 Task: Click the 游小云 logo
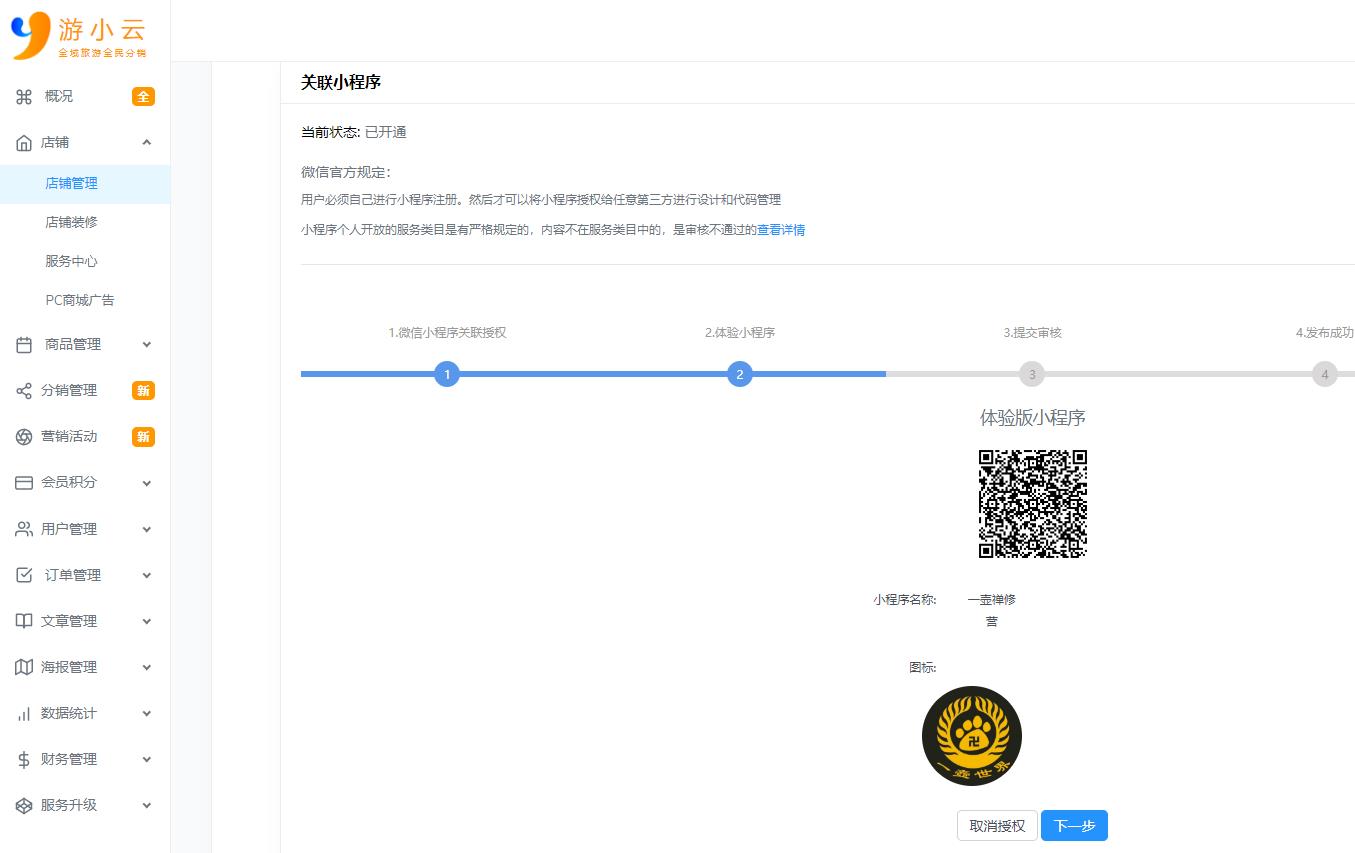[79, 35]
